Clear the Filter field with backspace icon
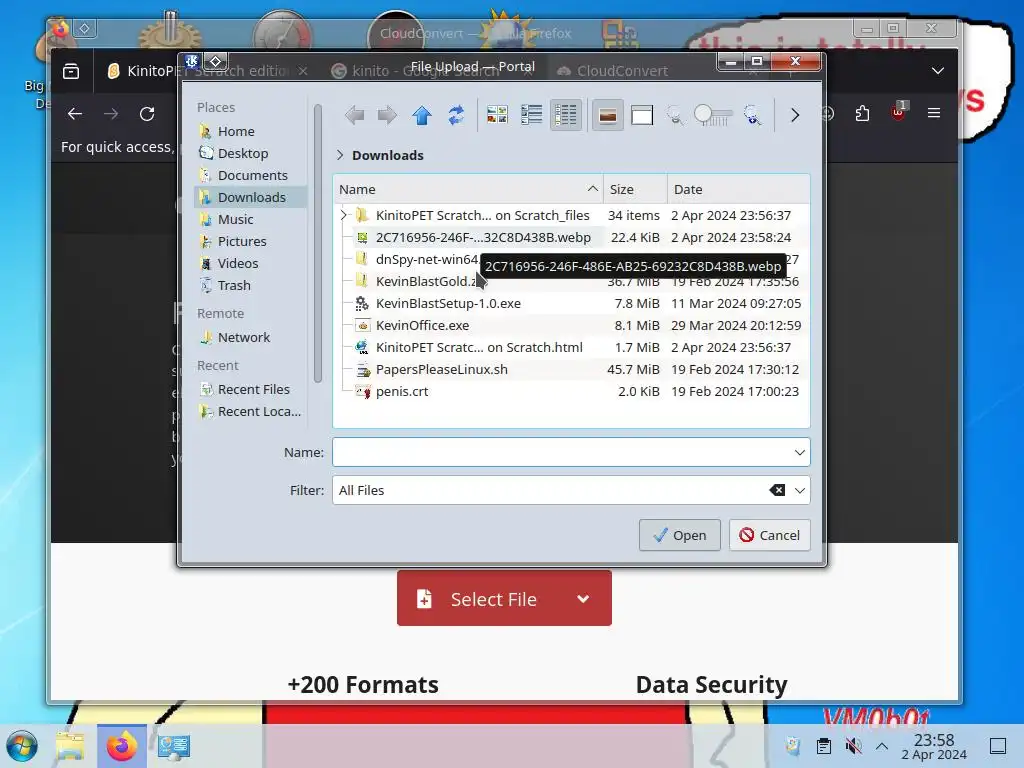This screenshot has height=768, width=1024. (777, 490)
